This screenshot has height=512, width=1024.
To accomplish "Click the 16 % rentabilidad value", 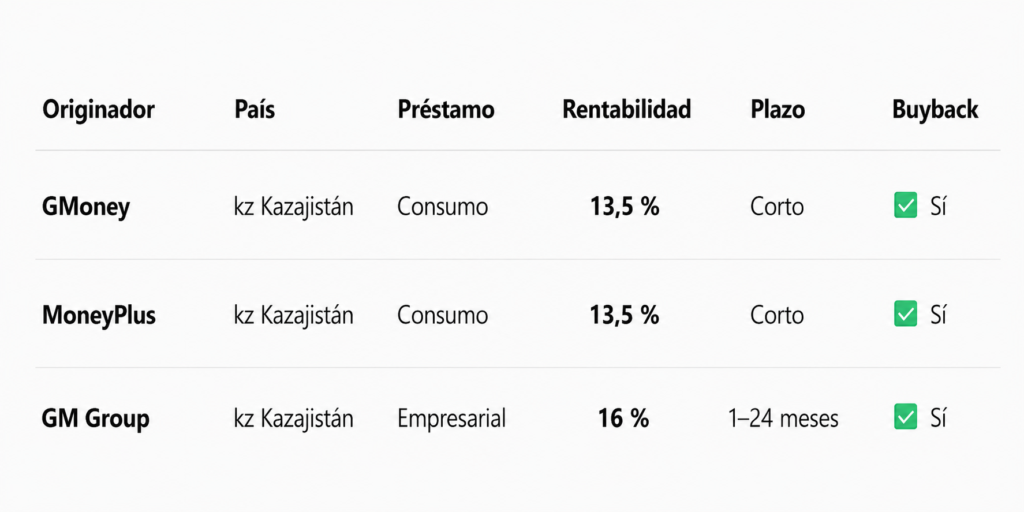I will pyautogui.click(x=624, y=418).
